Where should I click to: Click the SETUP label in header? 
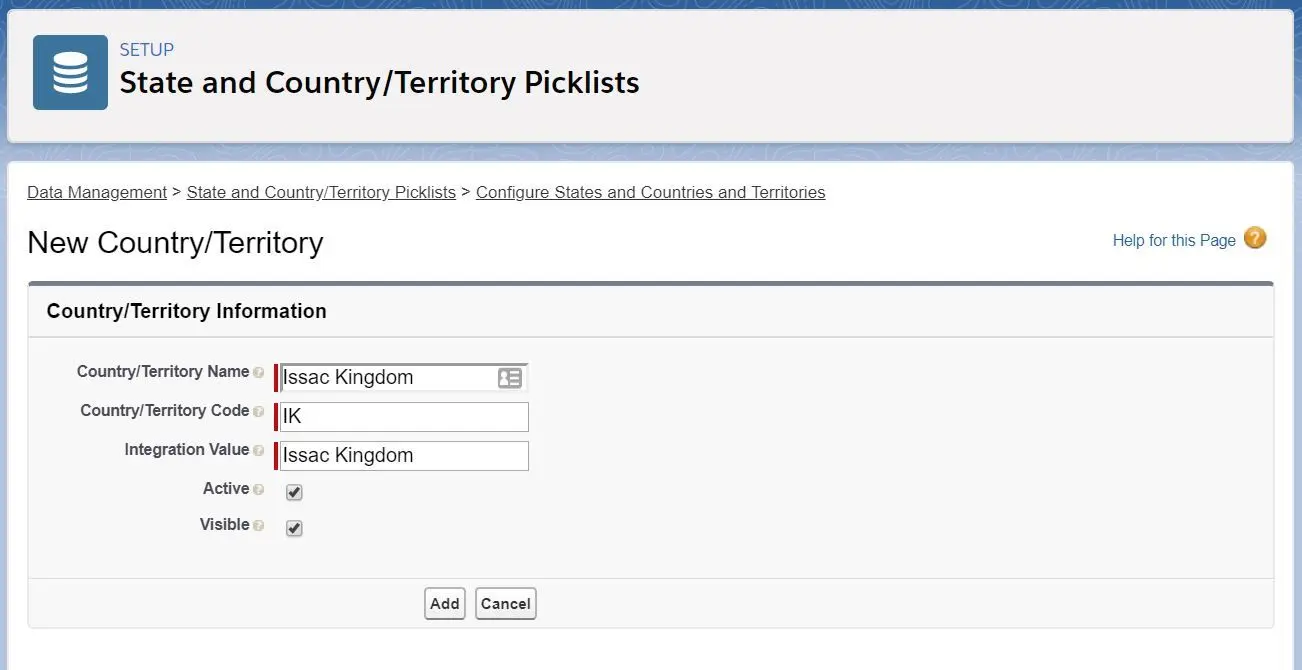point(147,50)
